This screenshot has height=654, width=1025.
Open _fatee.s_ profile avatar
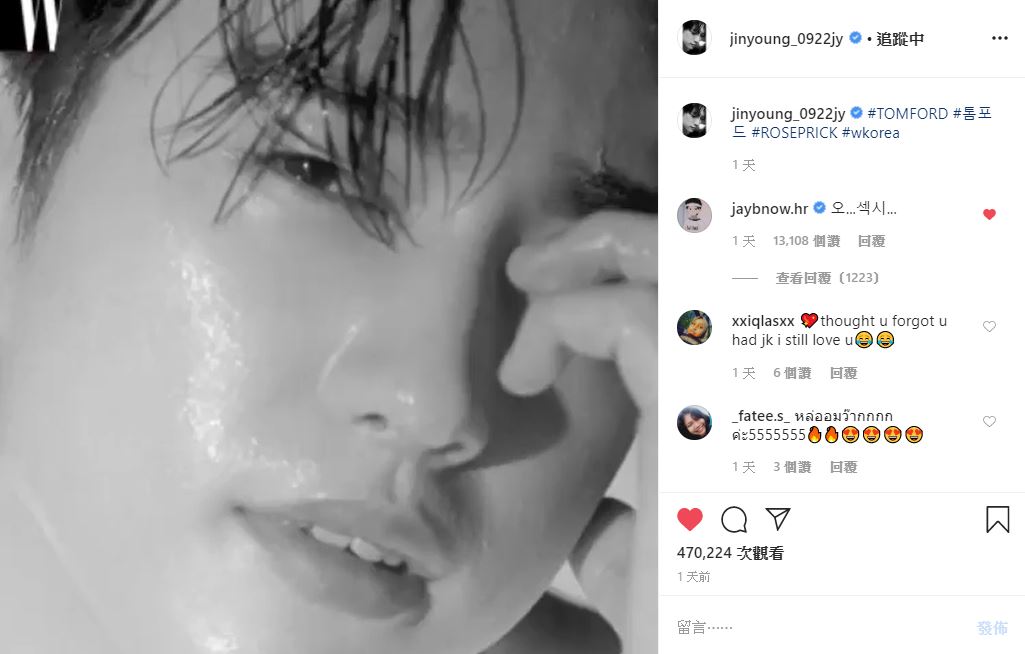694,423
